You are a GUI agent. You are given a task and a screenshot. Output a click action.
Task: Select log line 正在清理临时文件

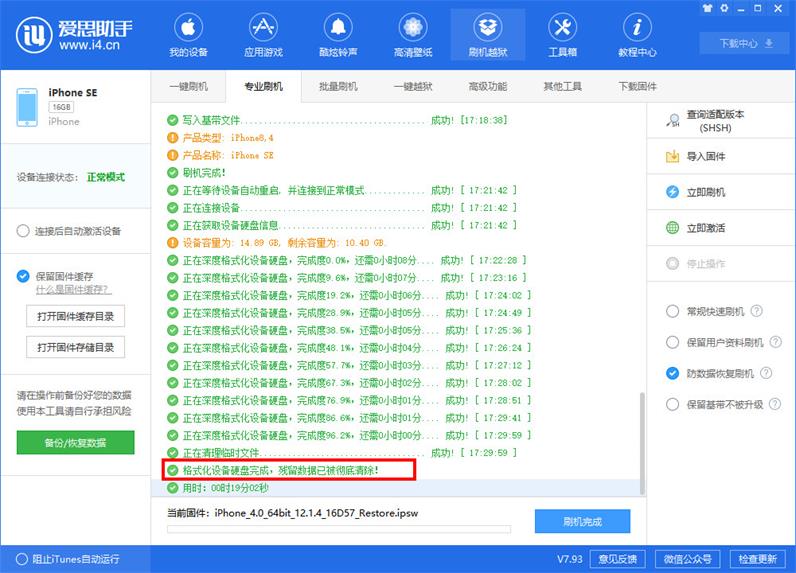(342, 453)
